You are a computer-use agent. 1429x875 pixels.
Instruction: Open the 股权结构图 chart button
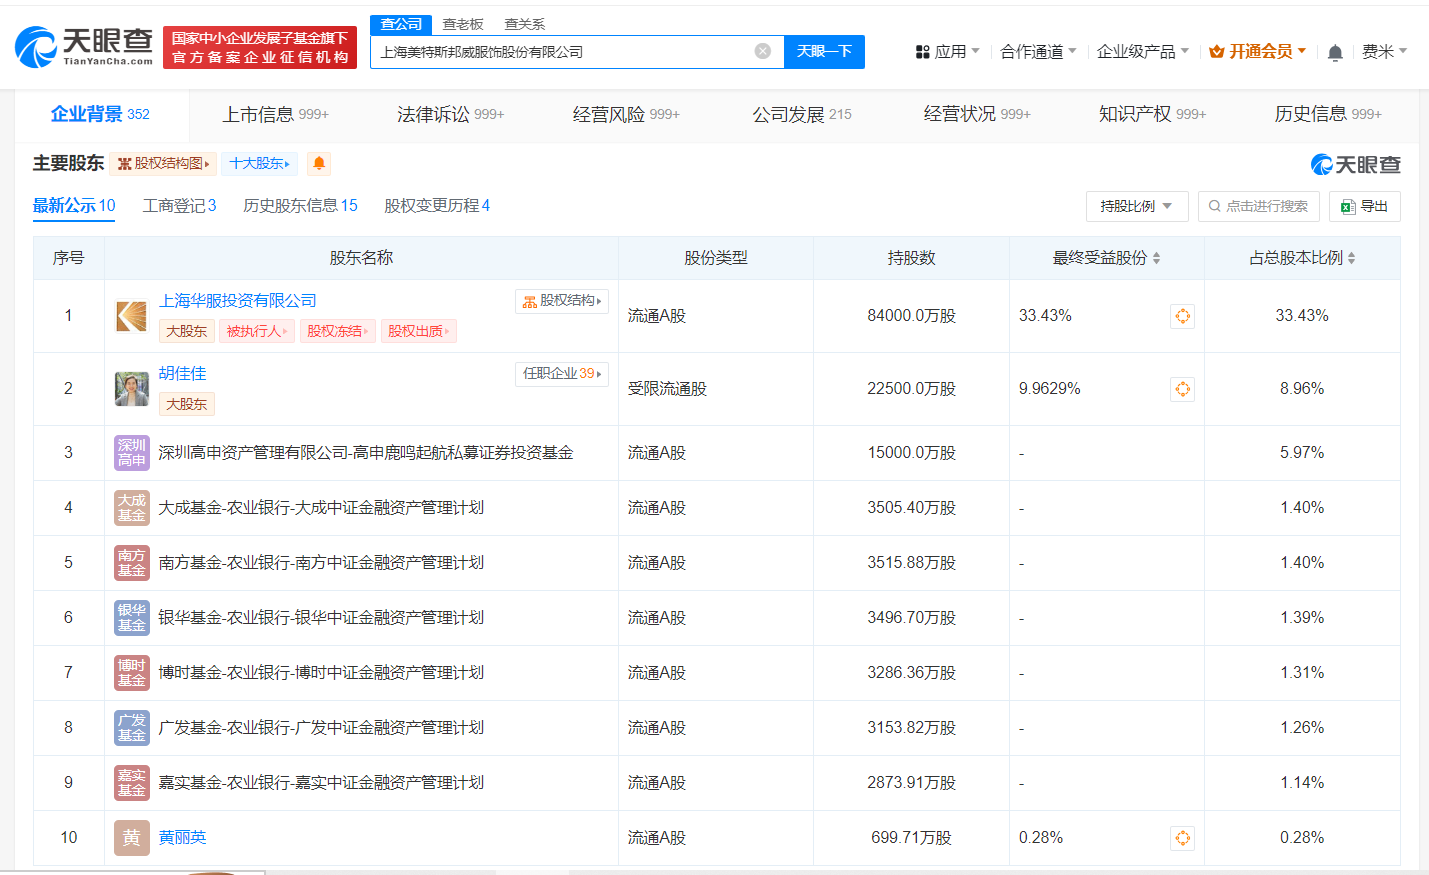tap(163, 163)
